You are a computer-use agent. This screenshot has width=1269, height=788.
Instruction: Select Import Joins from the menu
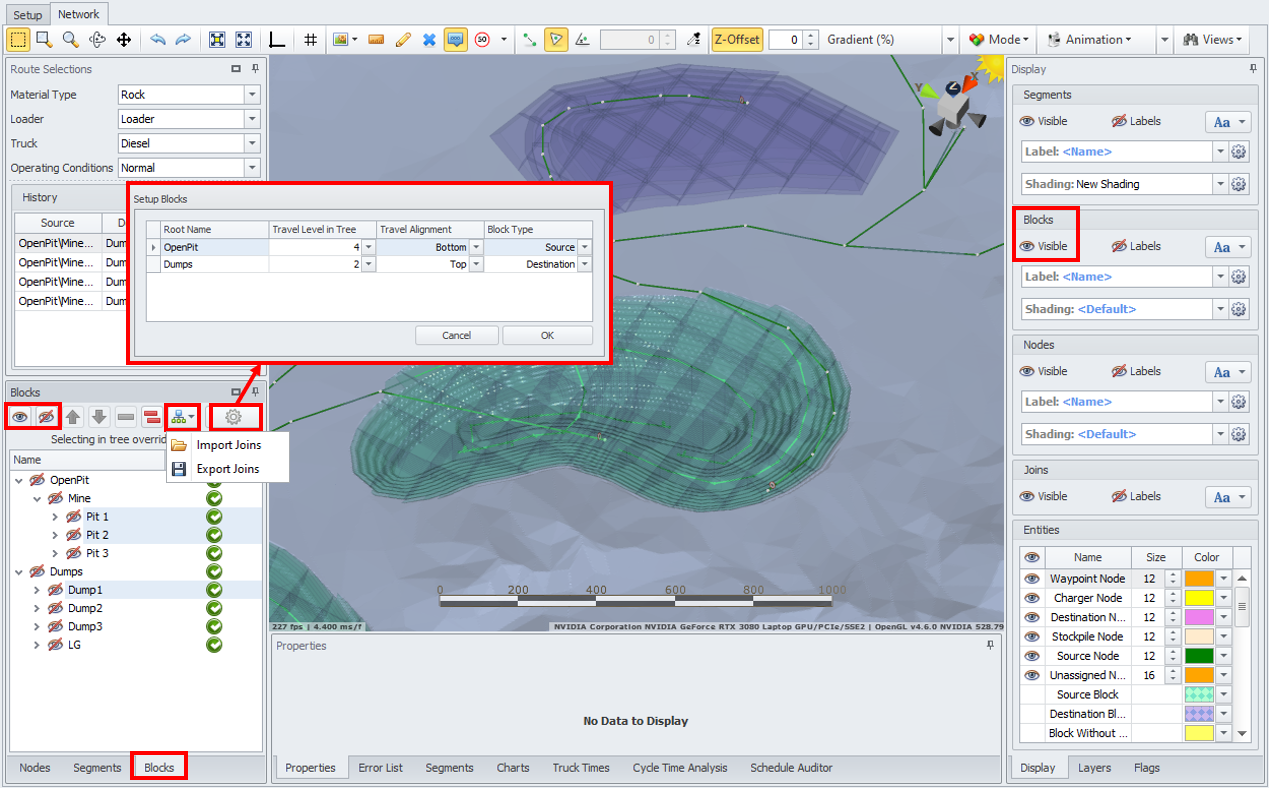click(228, 445)
